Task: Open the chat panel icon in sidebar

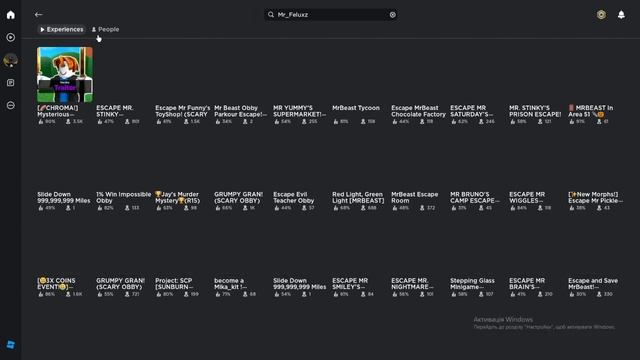Action: (11, 83)
